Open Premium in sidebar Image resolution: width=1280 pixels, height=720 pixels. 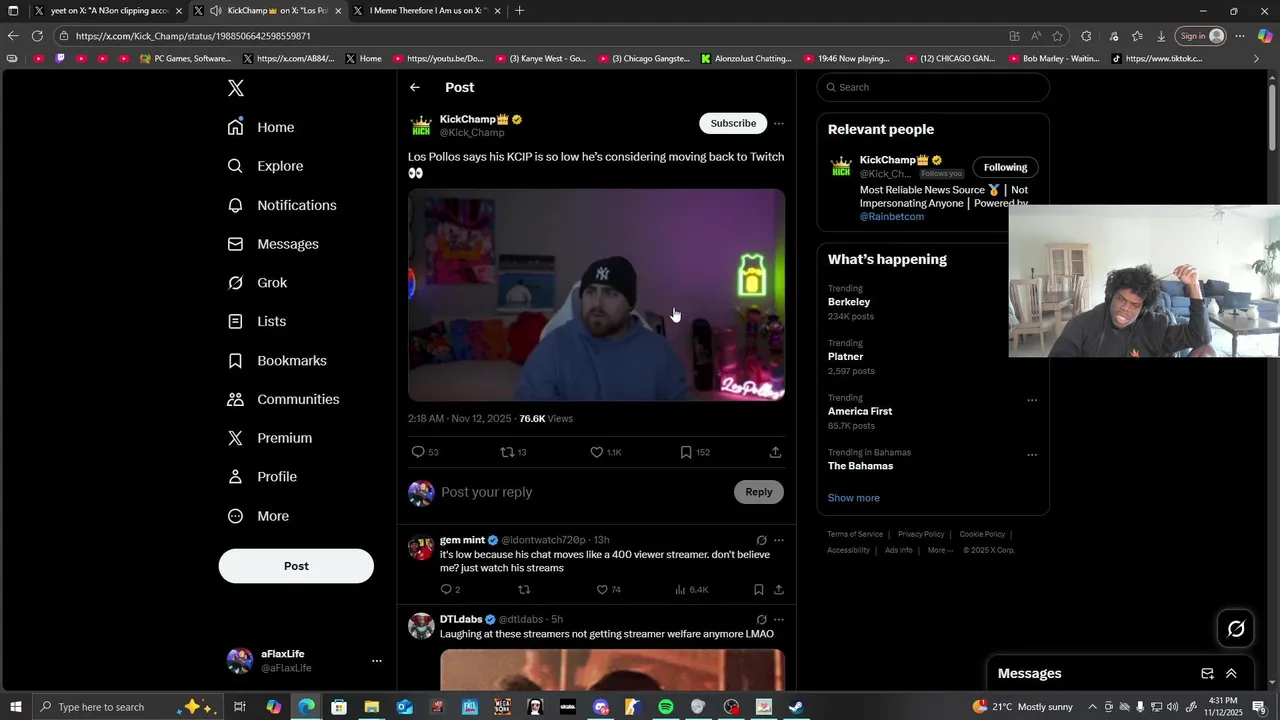click(x=270, y=438)
